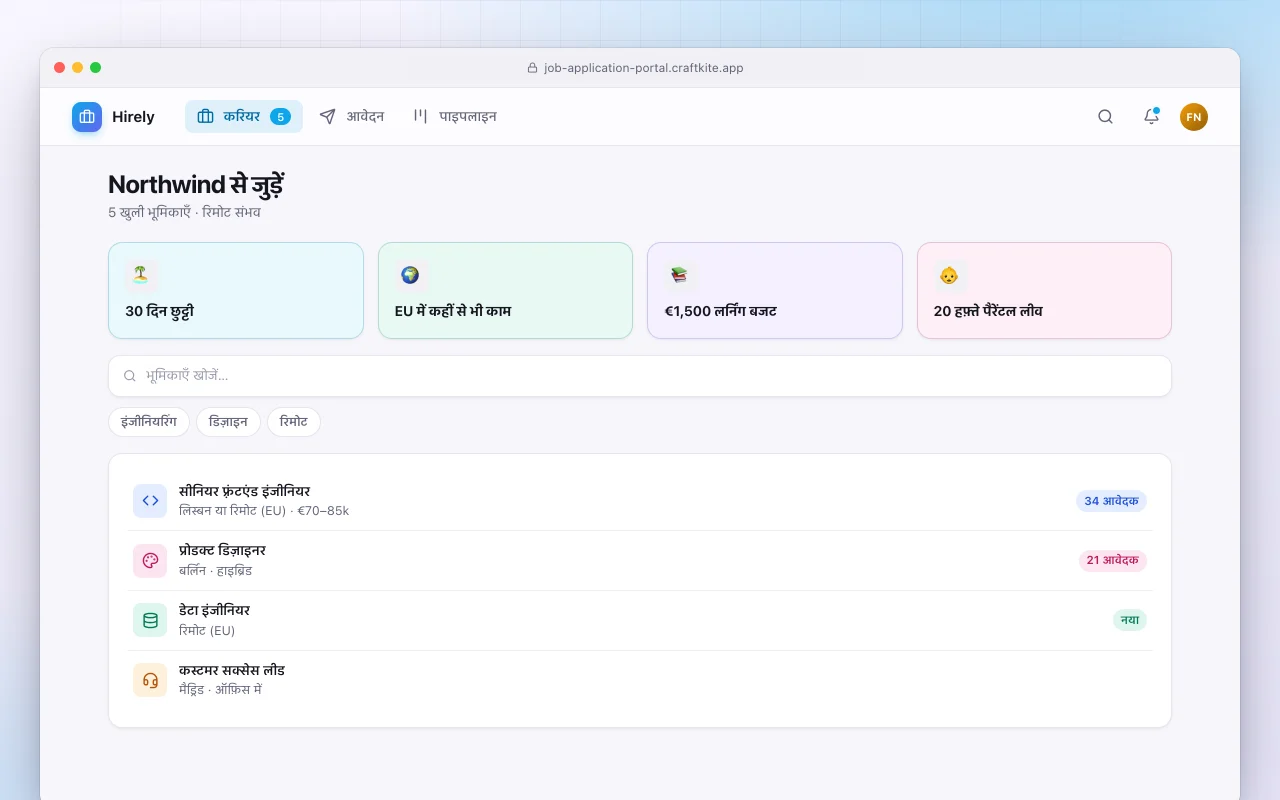Toggle the इंजीनियरिंग filter chip

(x=149, y=422)
